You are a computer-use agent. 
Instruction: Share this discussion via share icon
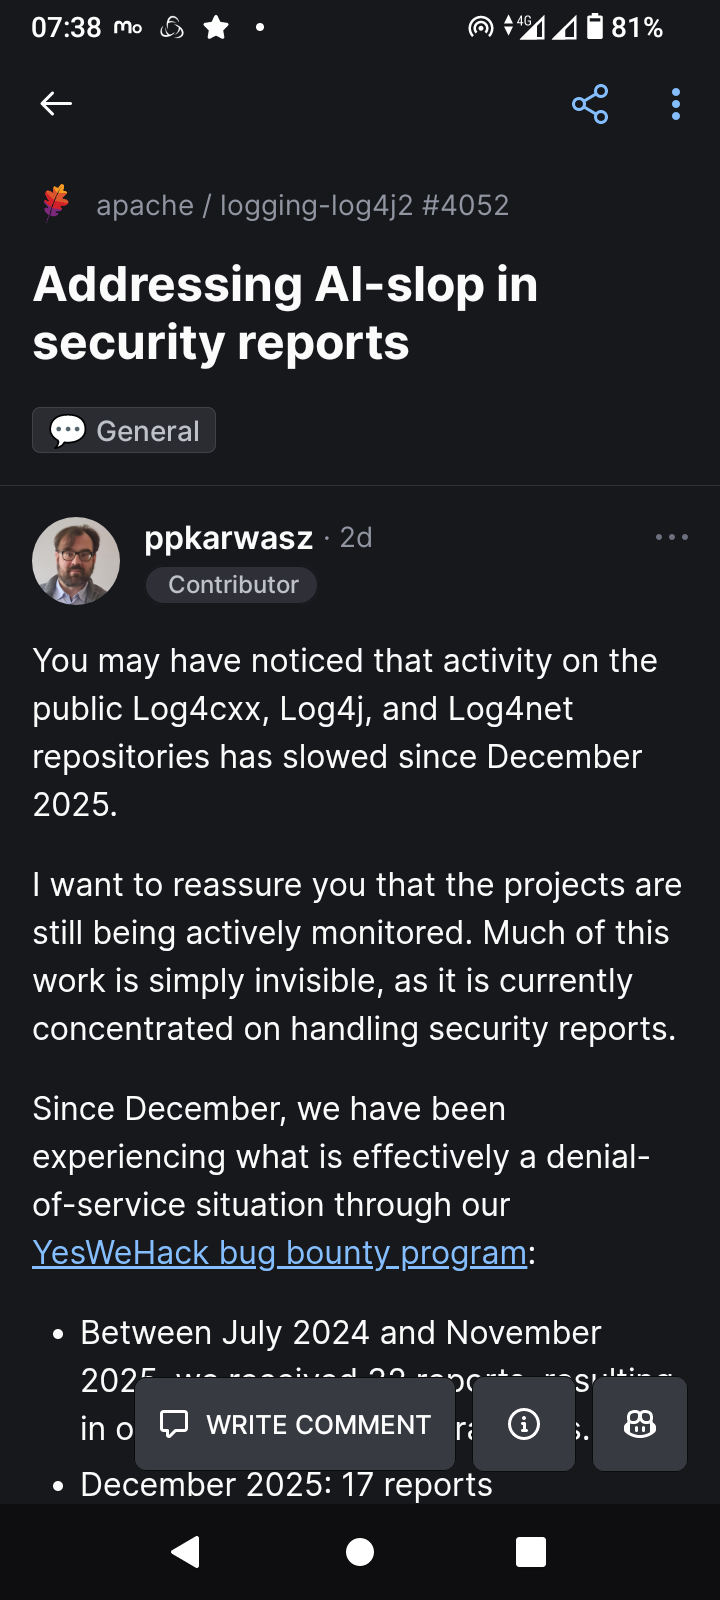(x=590, y=103)
